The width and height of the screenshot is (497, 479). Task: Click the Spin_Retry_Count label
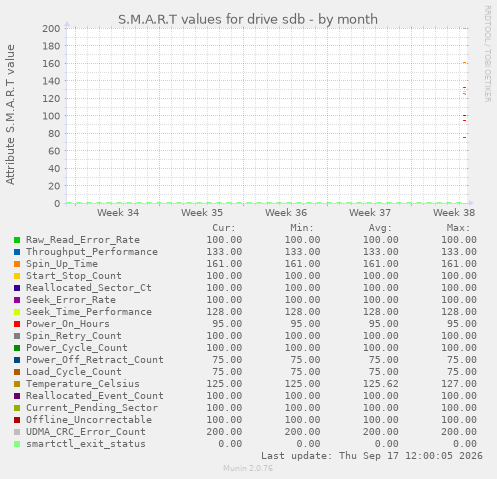74,336
